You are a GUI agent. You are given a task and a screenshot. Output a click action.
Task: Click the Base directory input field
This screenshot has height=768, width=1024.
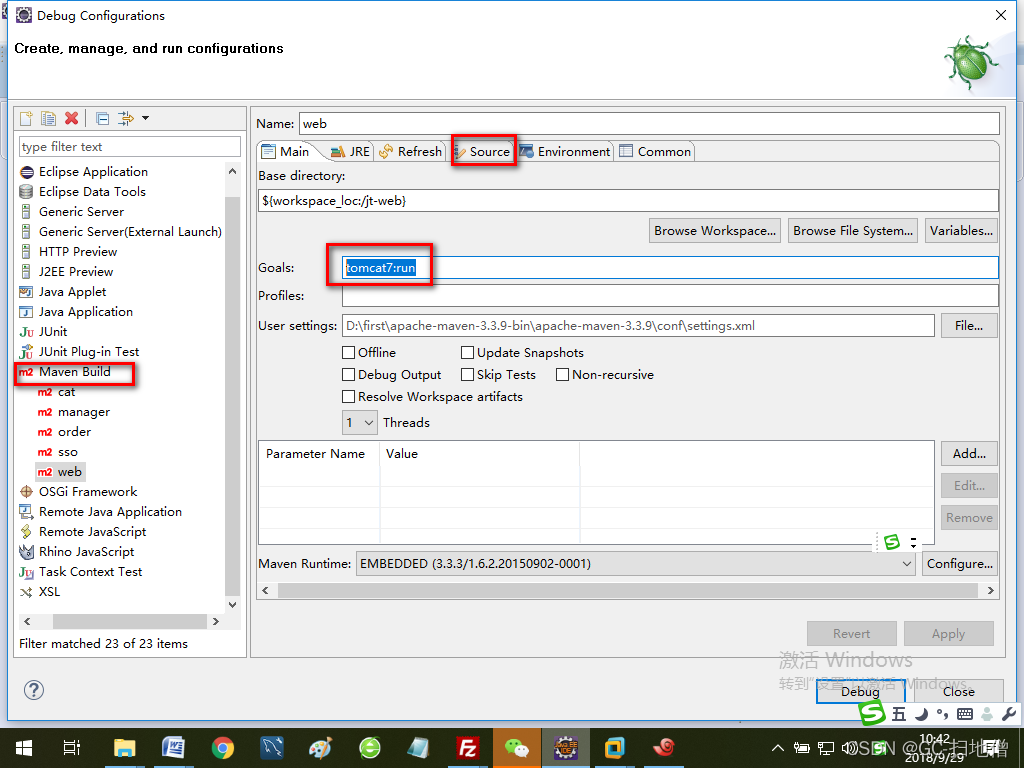tap(628, 200)
